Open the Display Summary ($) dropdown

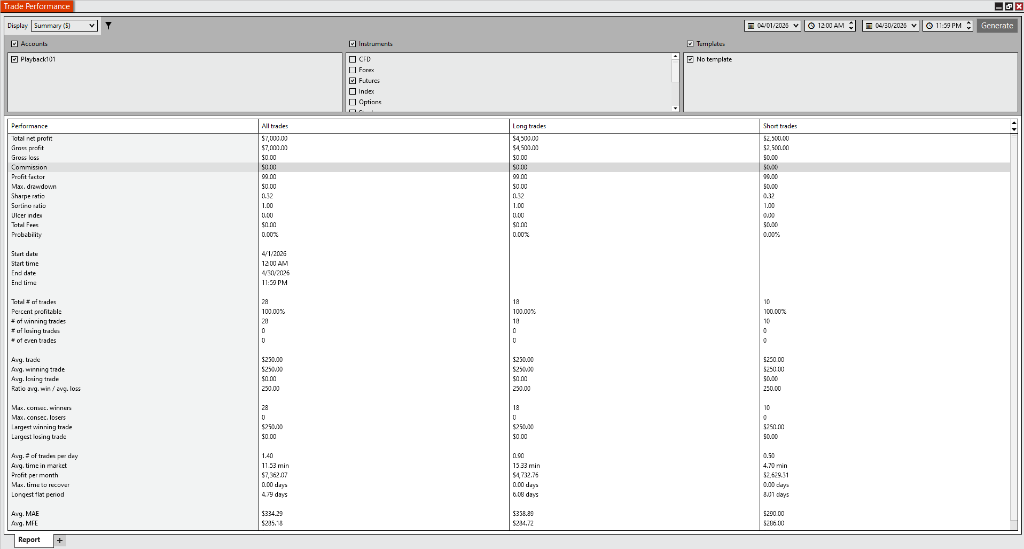tap(64, 25)
